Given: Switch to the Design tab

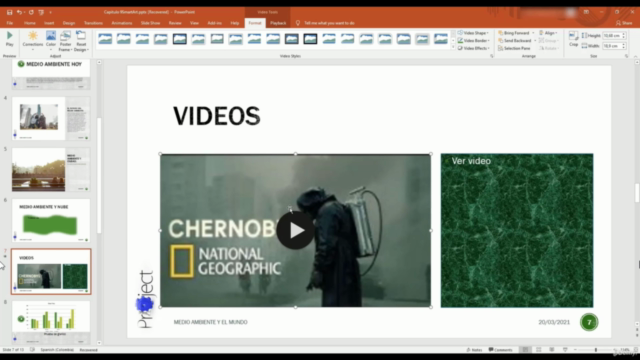Looking at the screenshot, I should point(69,23).
